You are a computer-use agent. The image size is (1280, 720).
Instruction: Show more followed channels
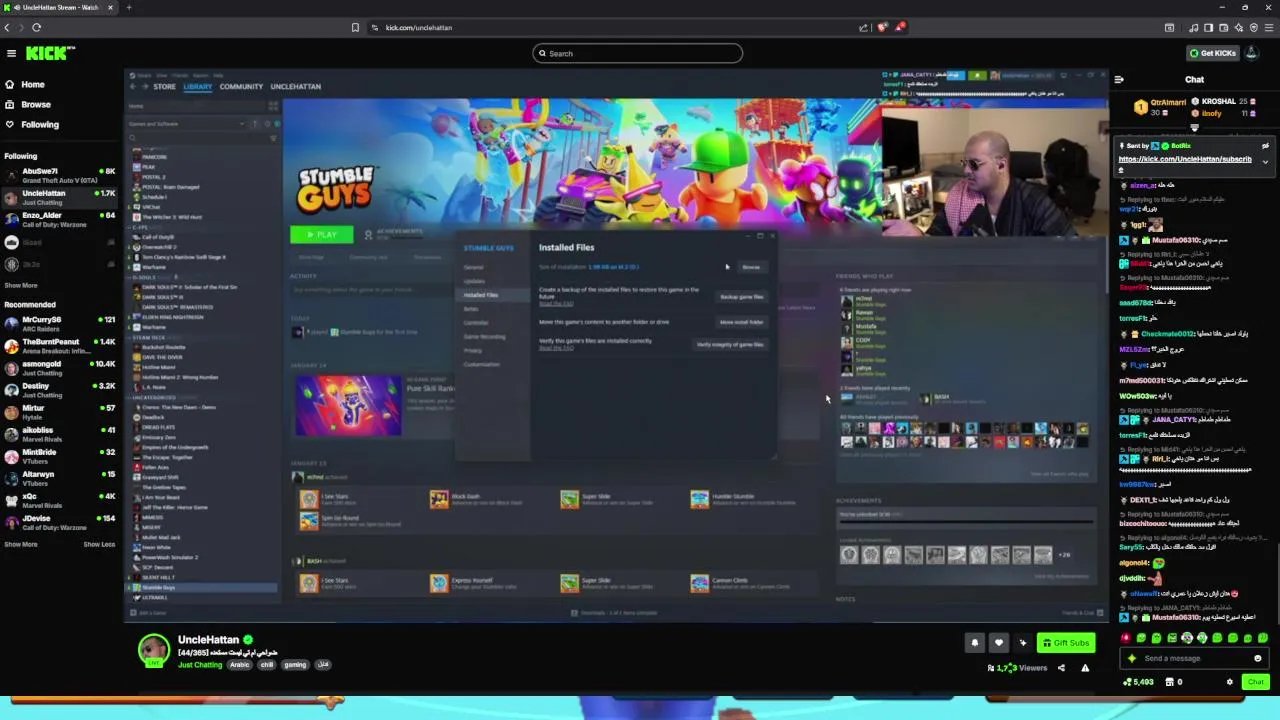(21, 286)
